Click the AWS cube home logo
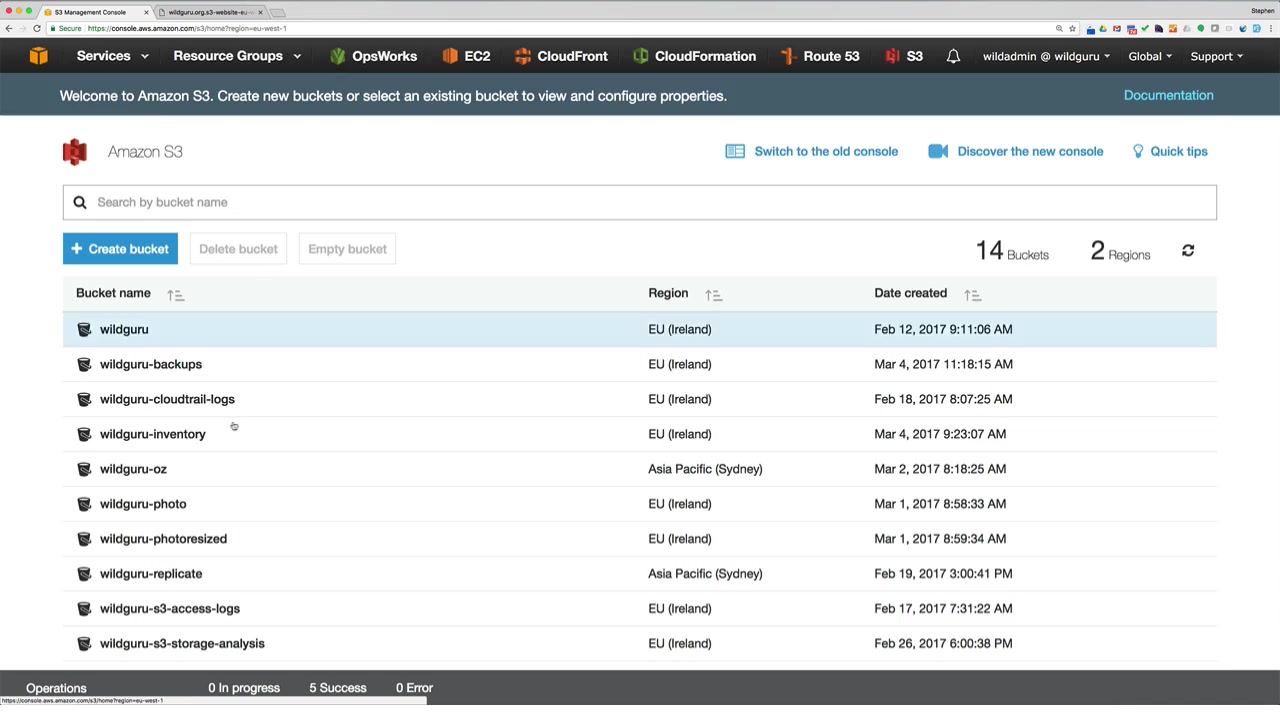1280x720 pixels. 38,56
